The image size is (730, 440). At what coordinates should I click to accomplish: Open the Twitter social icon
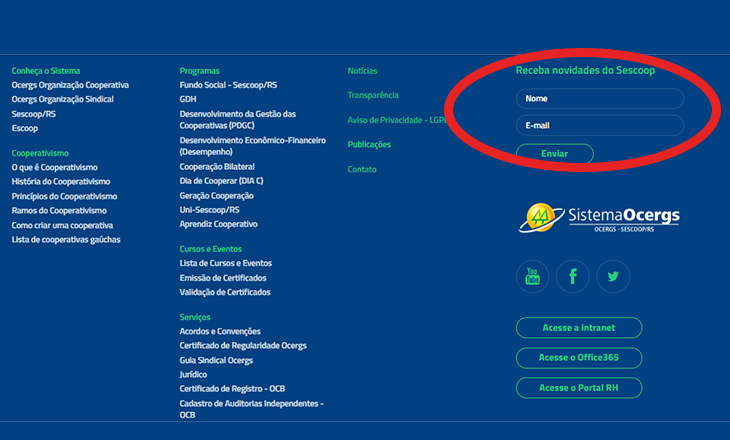click(x=613, y=277)
